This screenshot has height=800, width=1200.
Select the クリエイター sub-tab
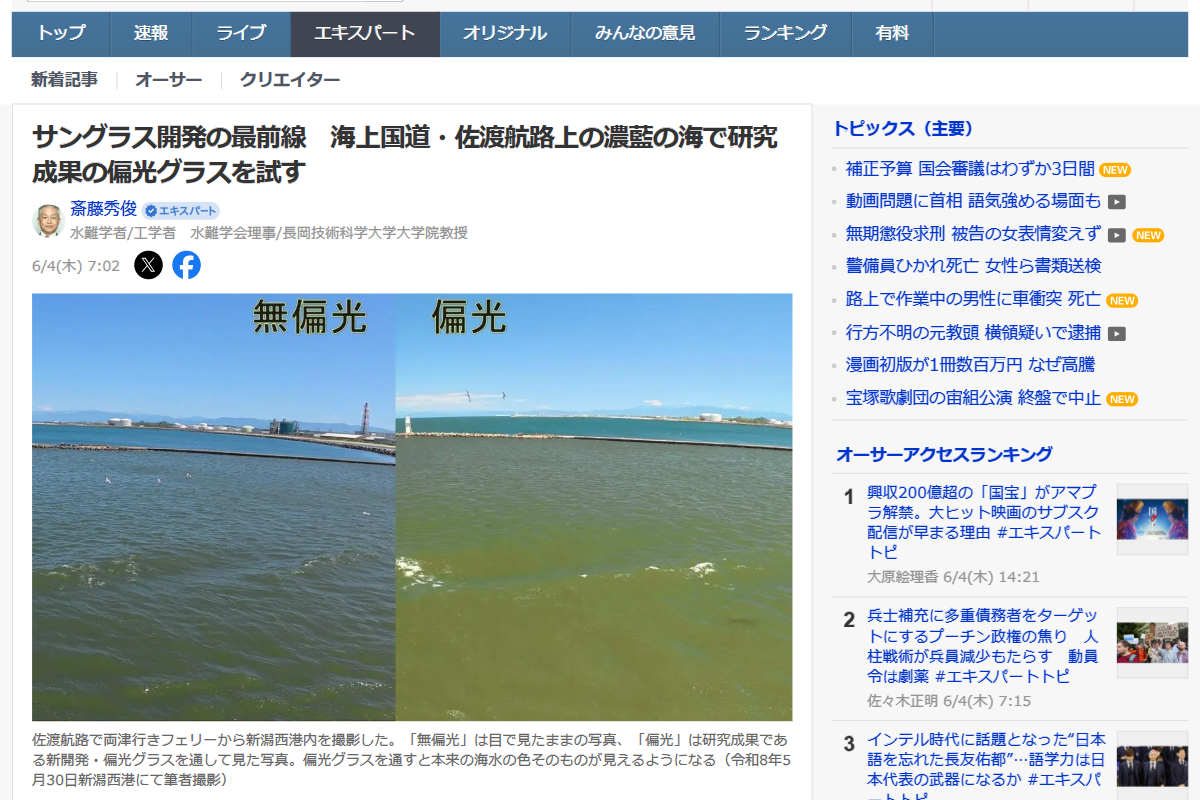click(290, 80)
